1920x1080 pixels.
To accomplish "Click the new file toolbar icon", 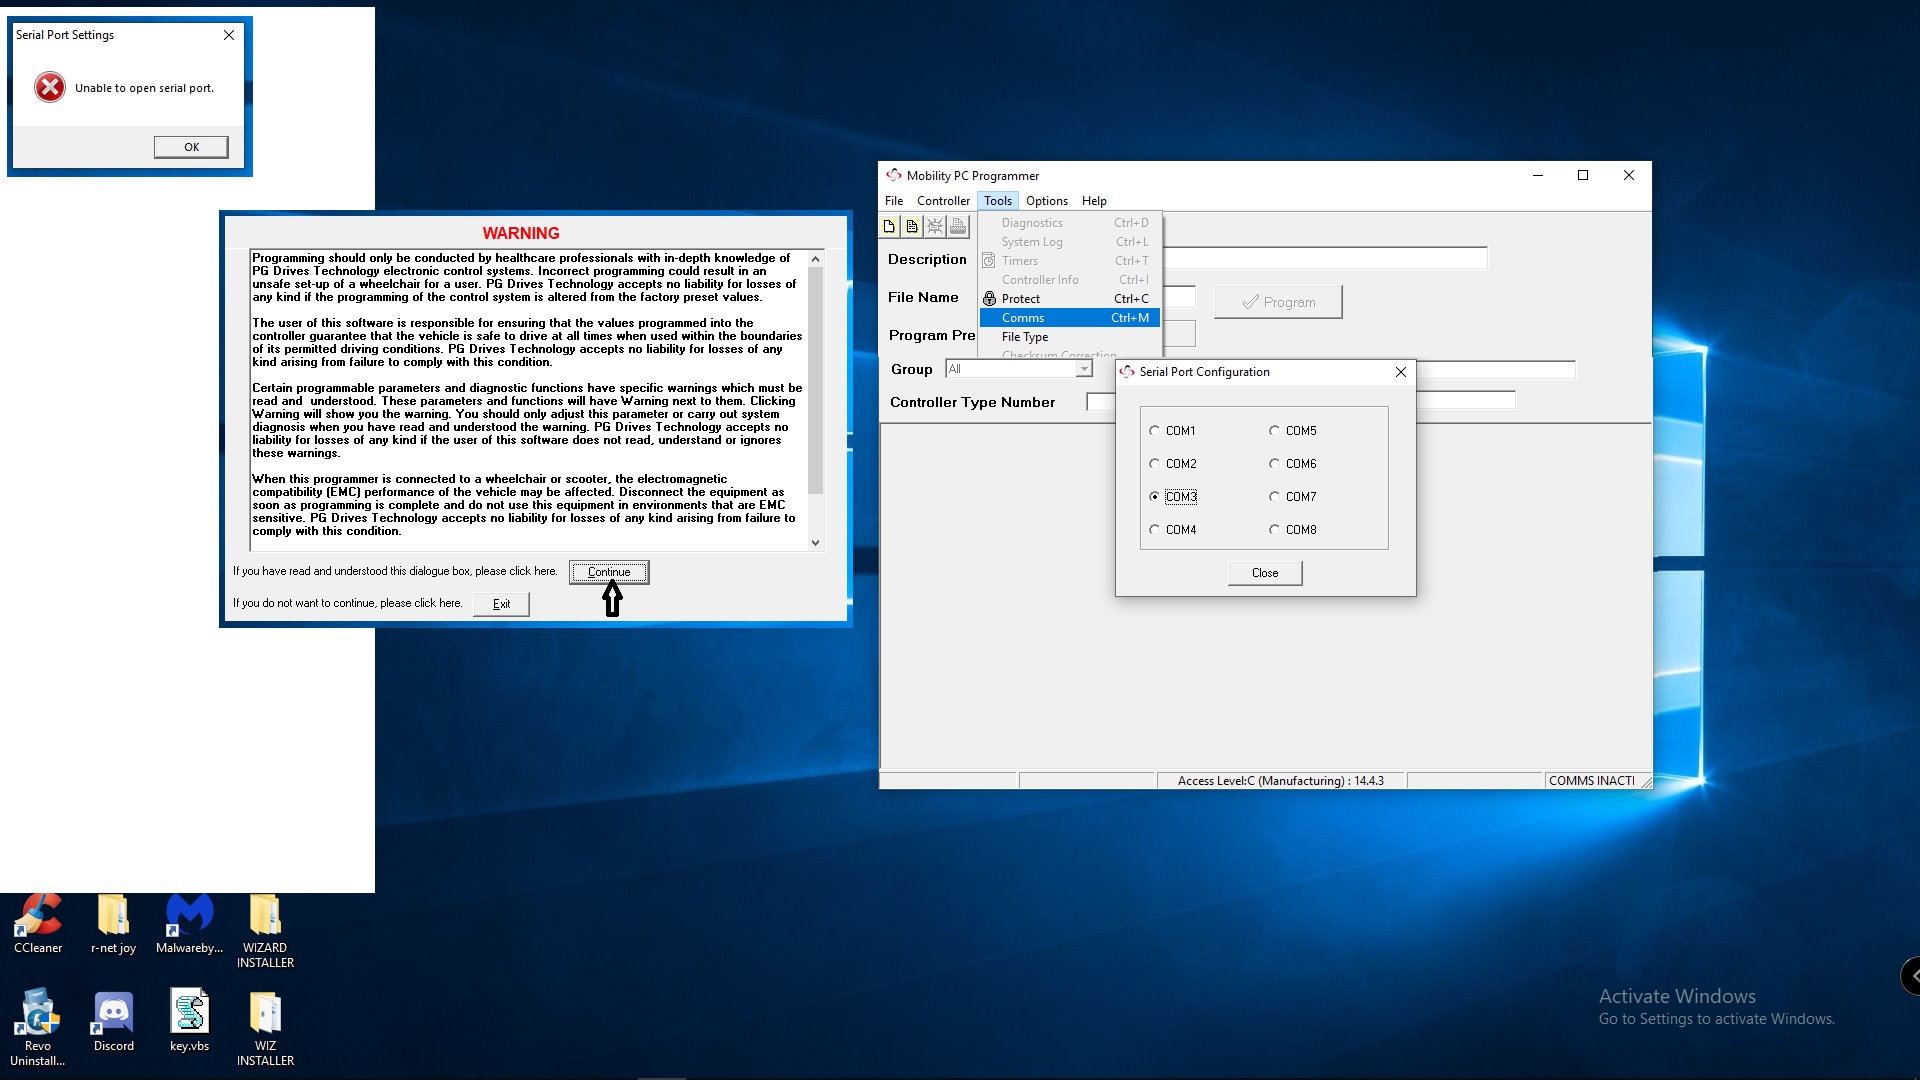I will click(889, 227).
